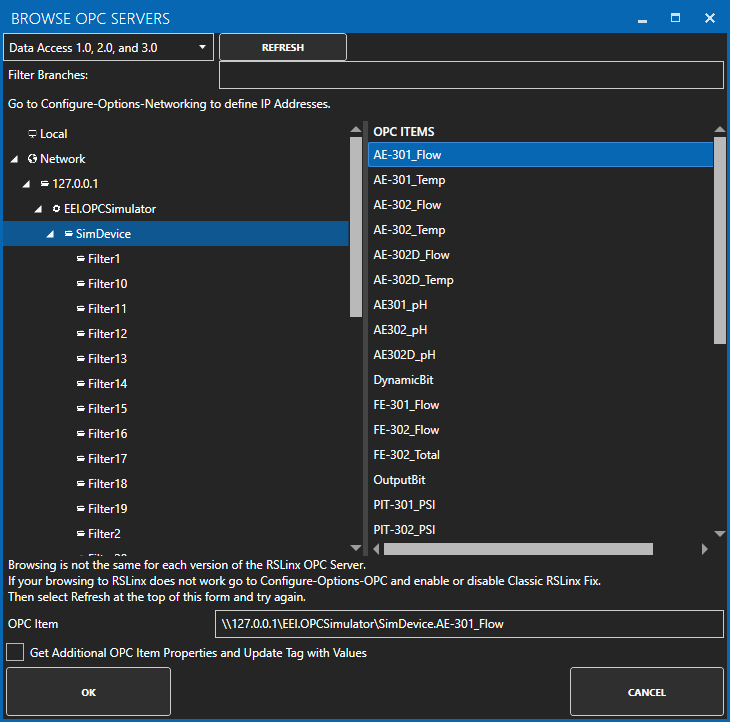Collapse the EEI.OPCSimulator expander arrow
Viewport: 730px width, 722px height.
click(x=38, y=209)
